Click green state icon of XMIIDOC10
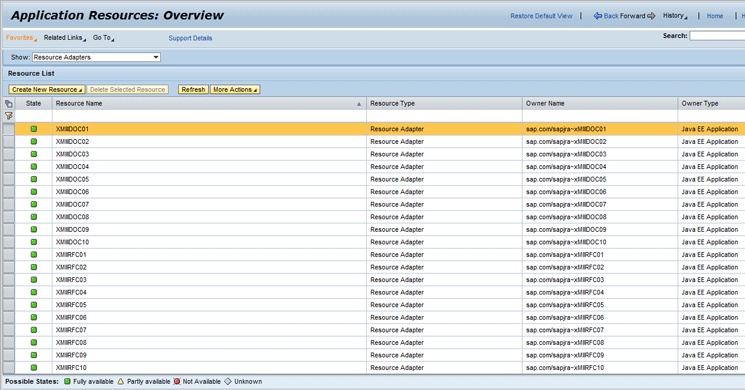This screenshot has height=390, width=745. 34,242
